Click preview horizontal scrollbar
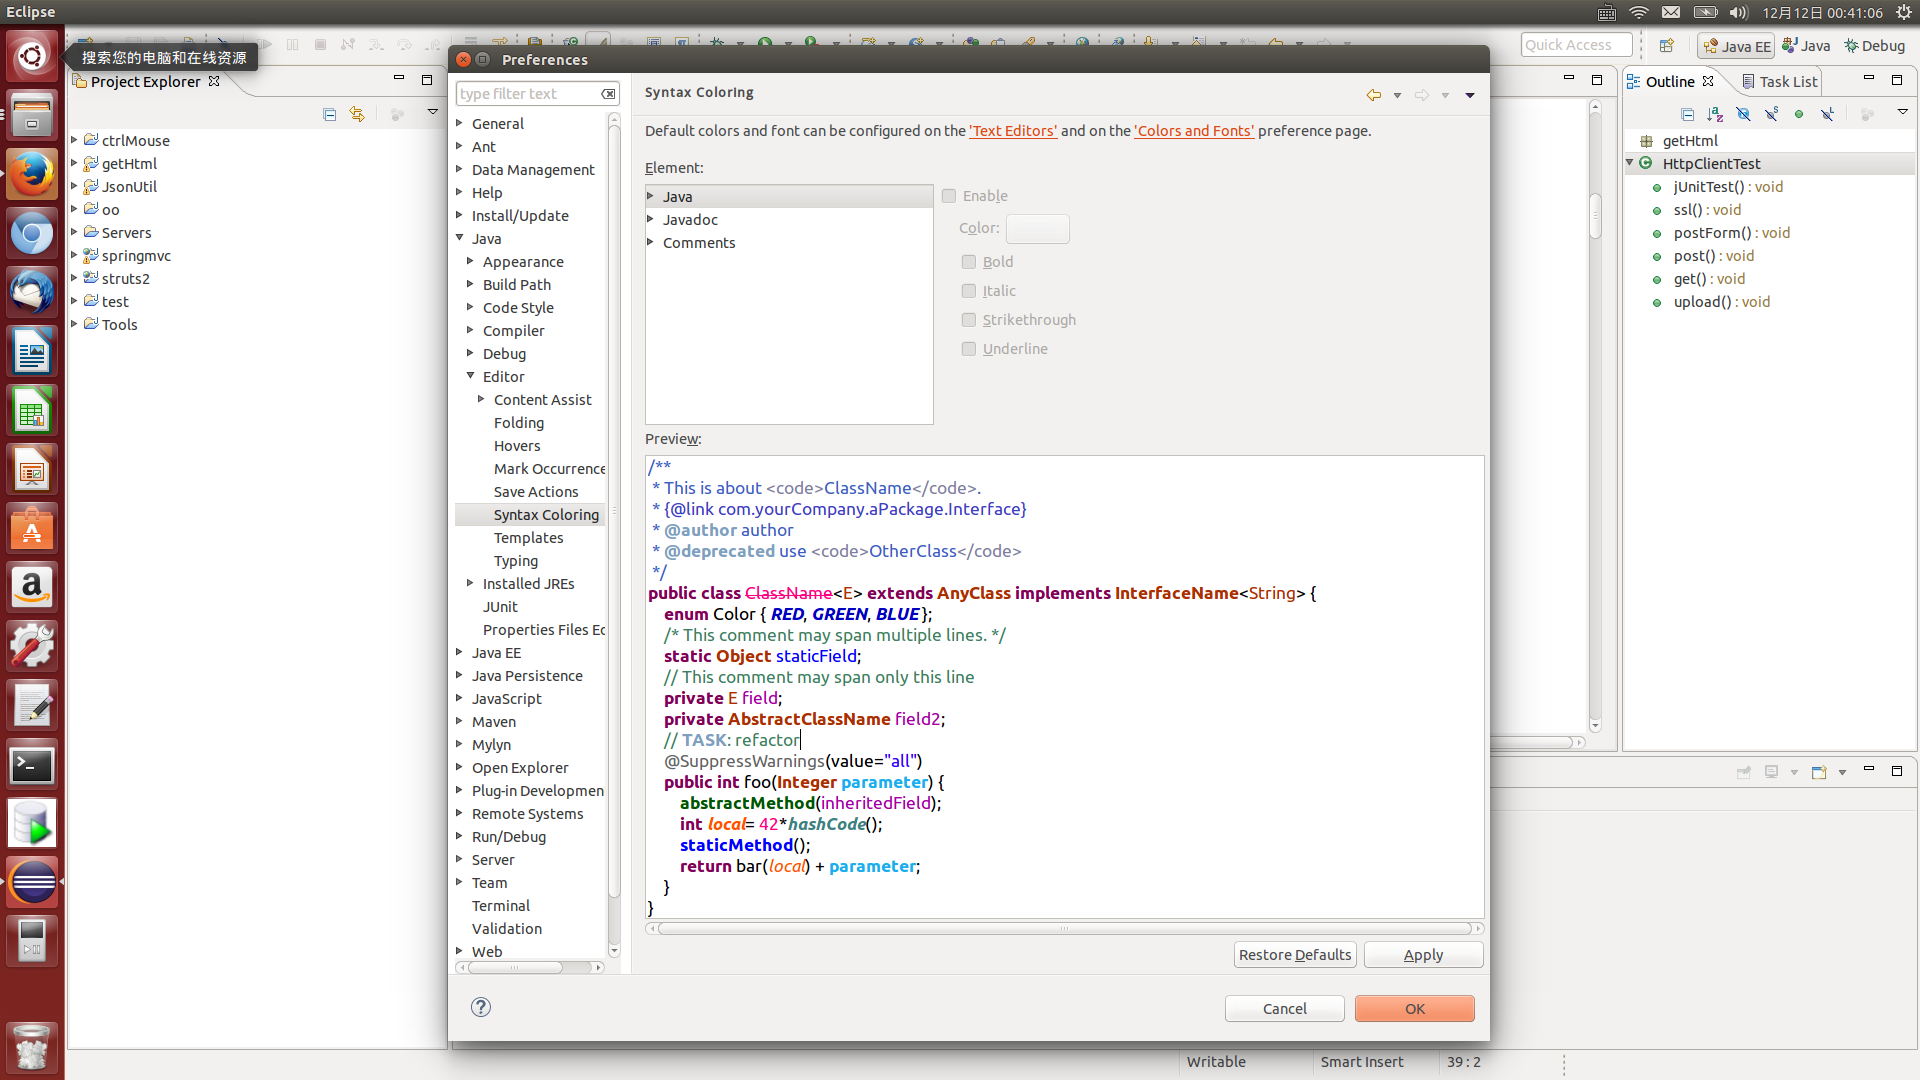Viewport: 1920px width, 1080px height. [x=1064, y=929]
